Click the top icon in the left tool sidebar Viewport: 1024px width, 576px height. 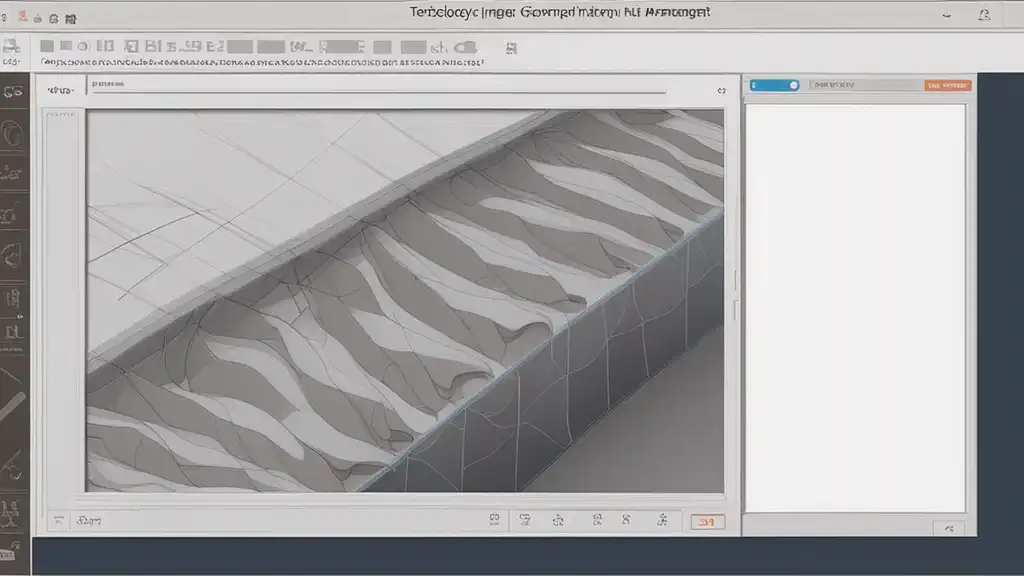13,92
